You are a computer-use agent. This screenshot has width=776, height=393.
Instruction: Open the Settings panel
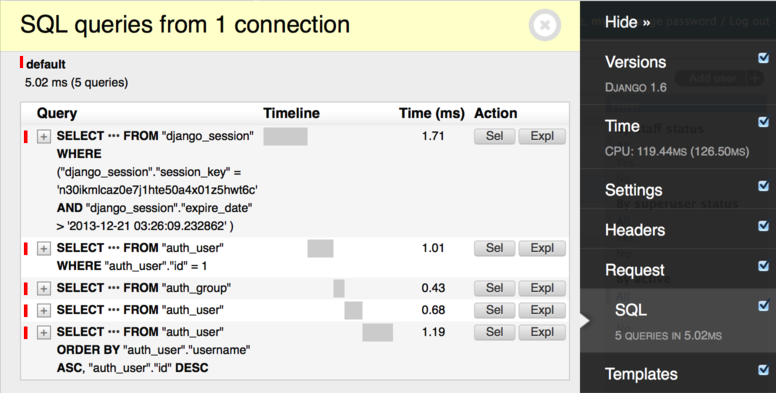pos(633,191)
